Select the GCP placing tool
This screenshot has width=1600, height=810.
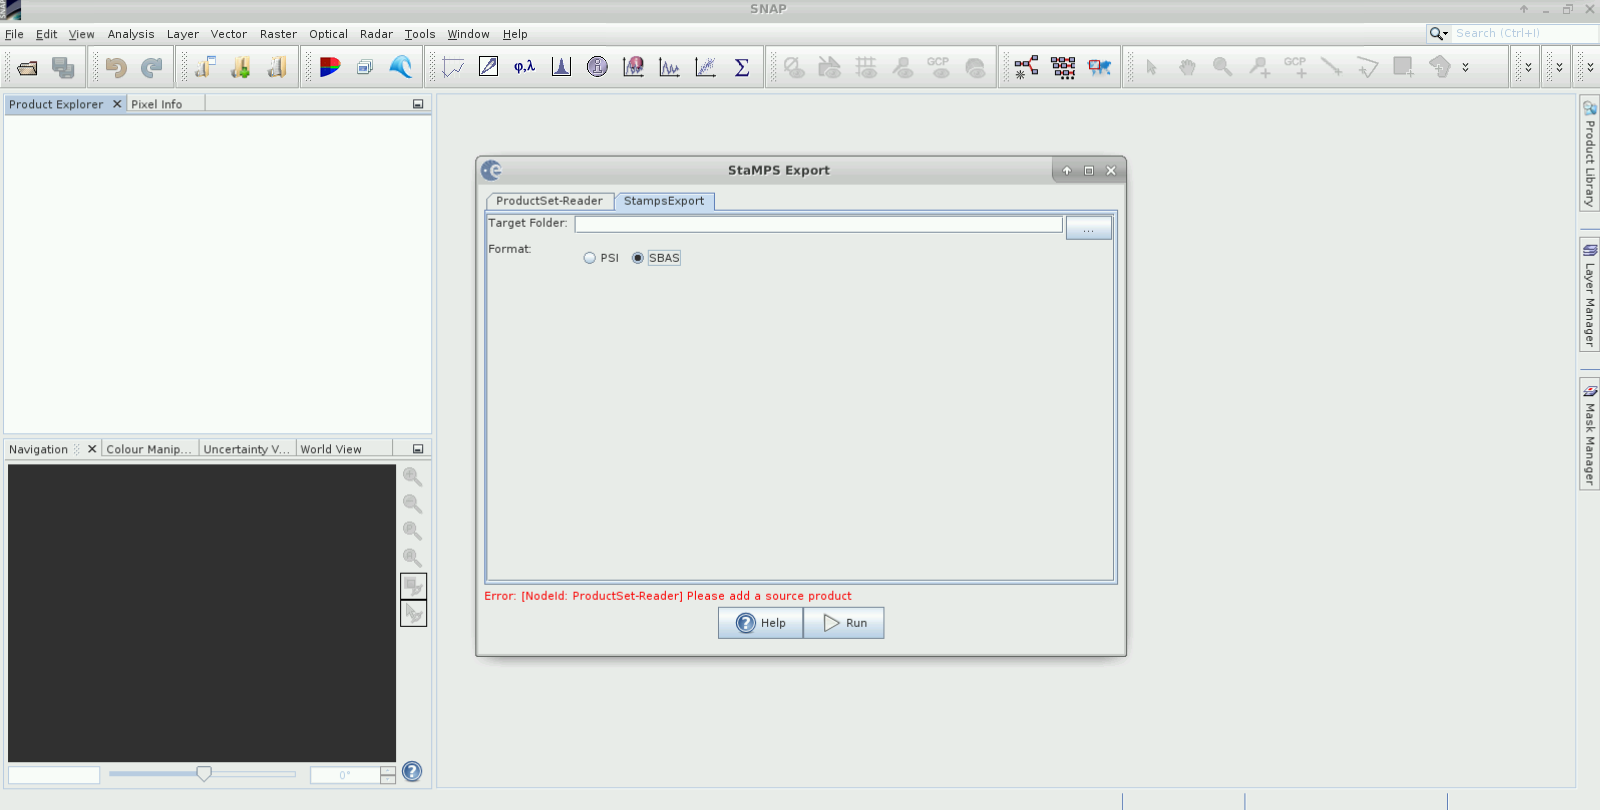[1295, 67]
